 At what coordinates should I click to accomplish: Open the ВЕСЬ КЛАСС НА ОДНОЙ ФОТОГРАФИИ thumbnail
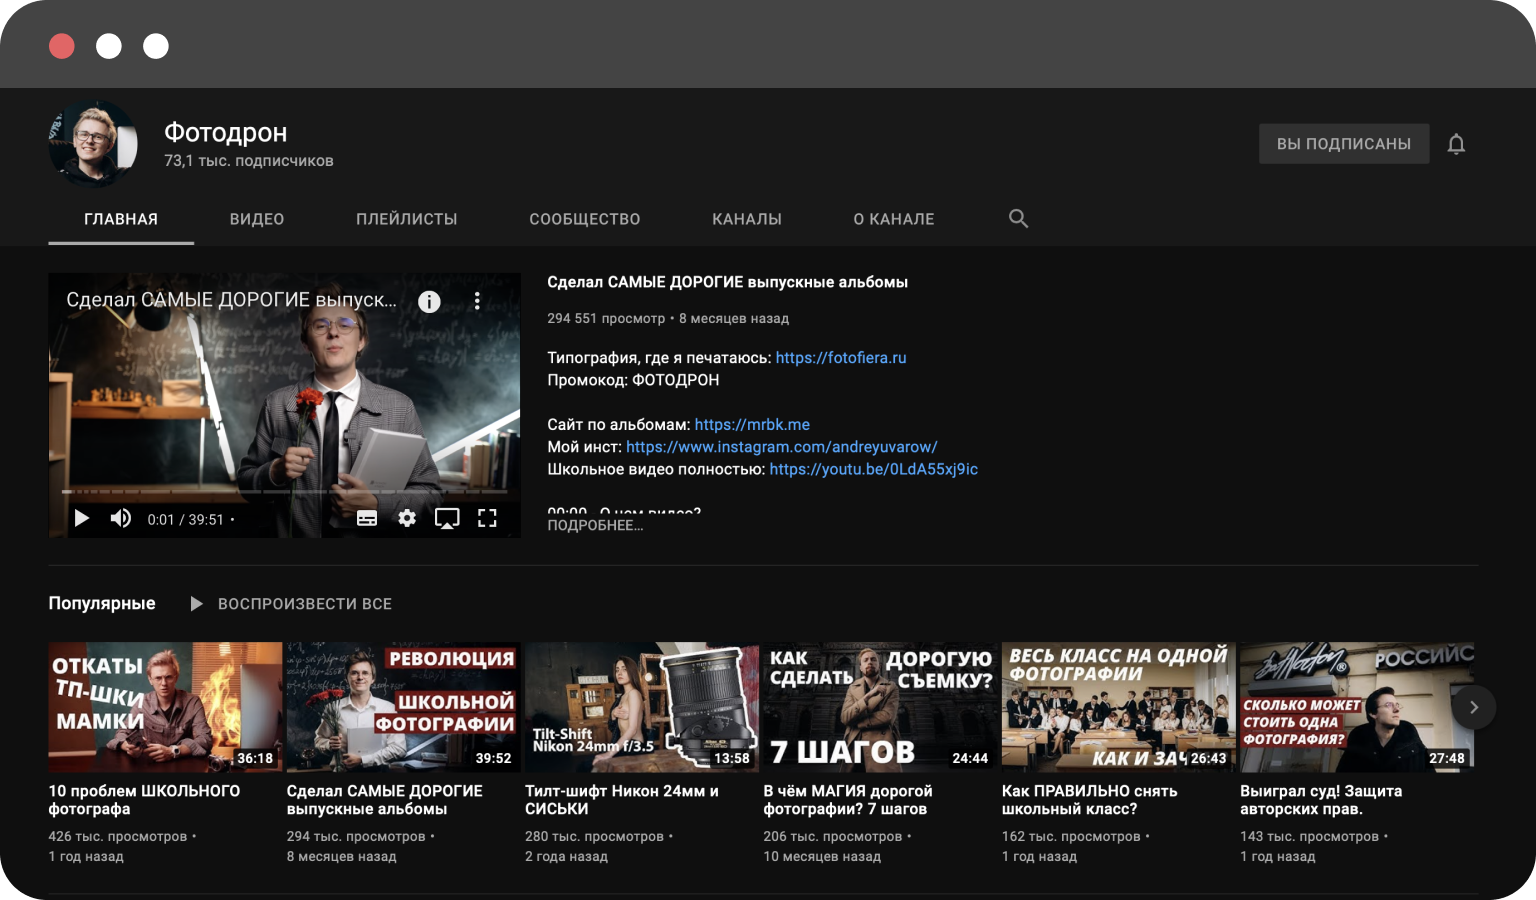pos(1119,707)
